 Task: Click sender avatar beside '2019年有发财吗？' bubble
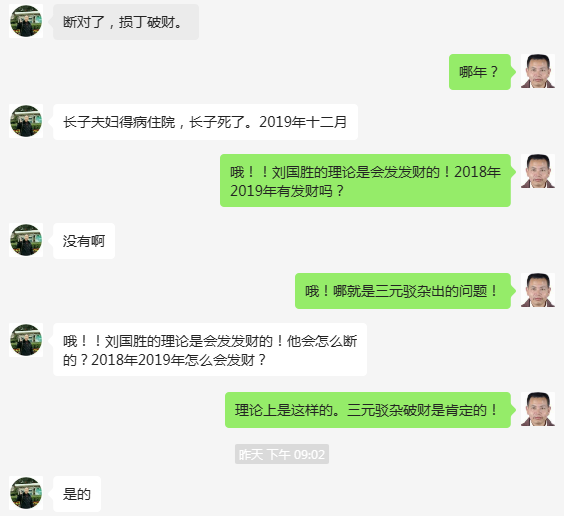(x=538, y=171)
